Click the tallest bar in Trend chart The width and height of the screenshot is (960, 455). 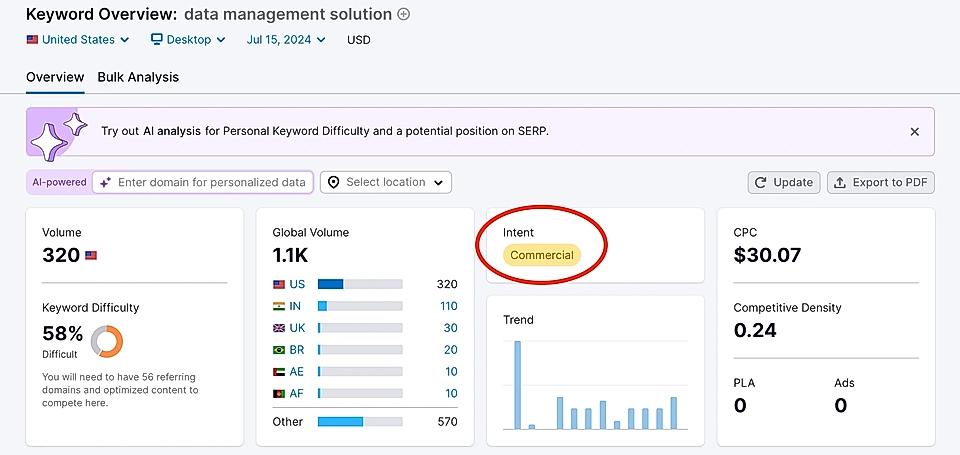tap(517, 385)
